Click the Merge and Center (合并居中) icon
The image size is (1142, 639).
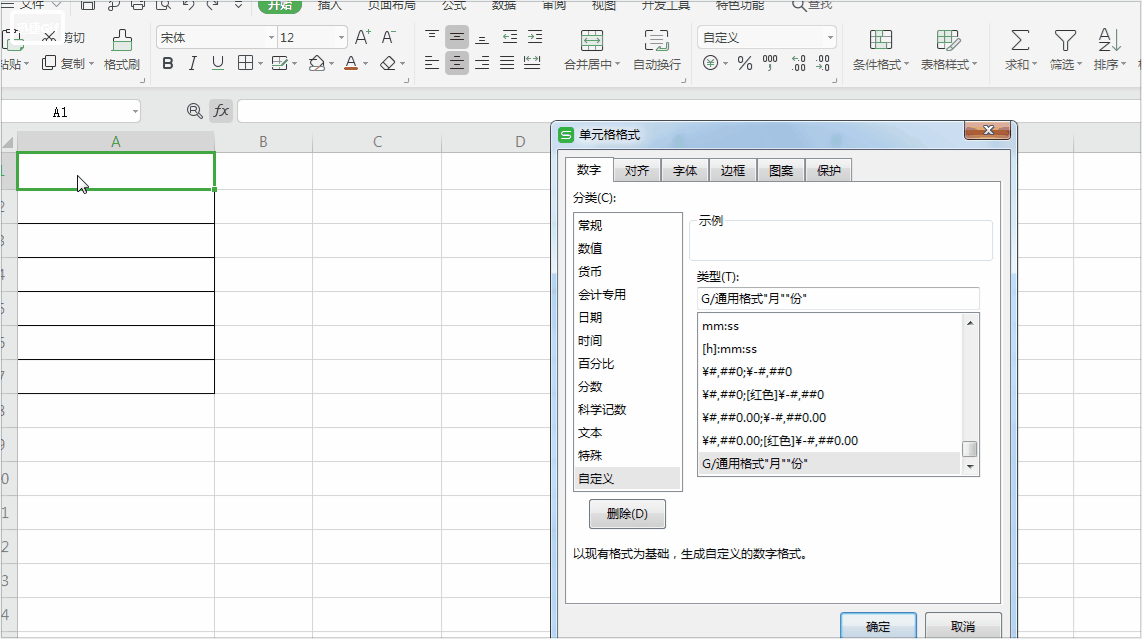click(x=593, y=41)
